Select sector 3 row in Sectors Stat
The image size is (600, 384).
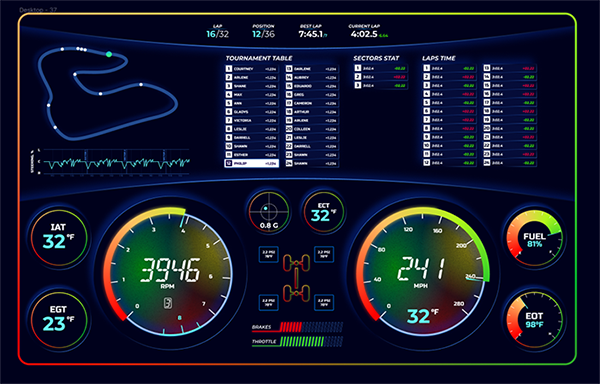click(381, 85)
